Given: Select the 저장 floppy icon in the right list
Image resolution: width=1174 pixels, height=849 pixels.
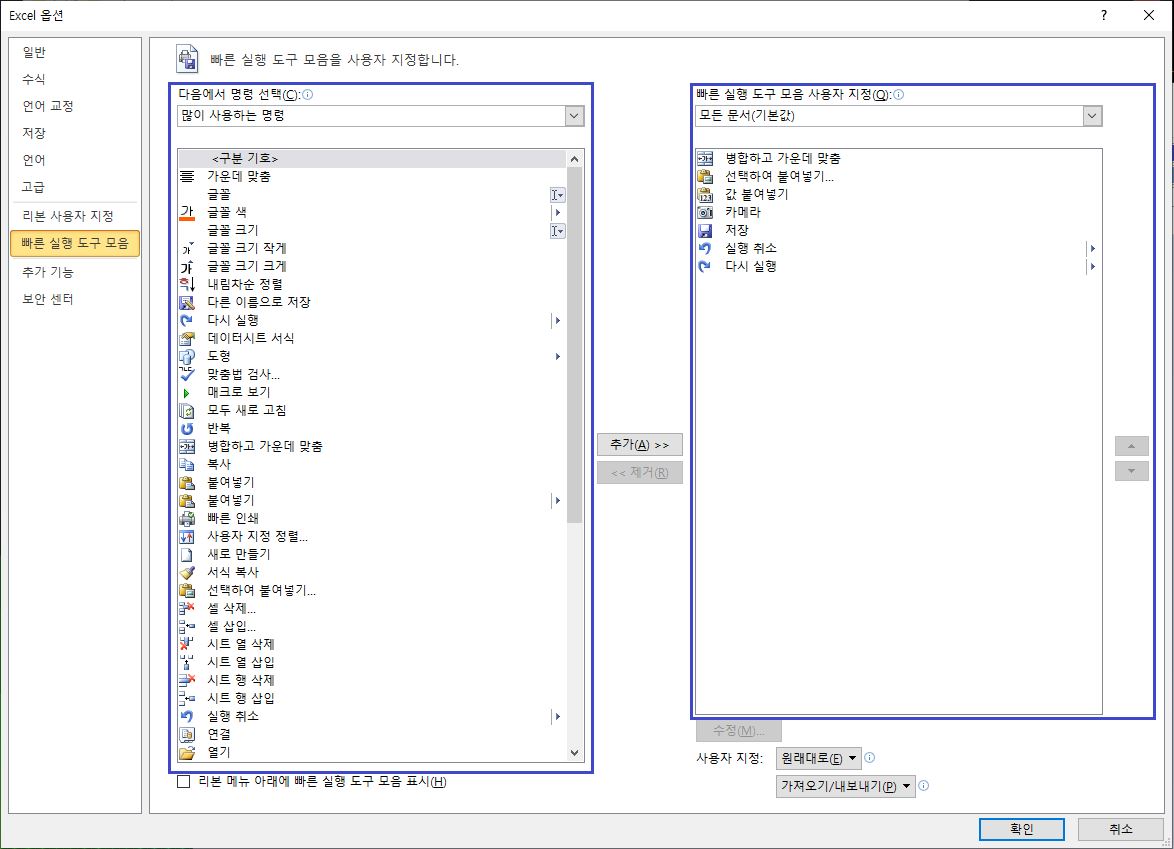Looking at the screenshot, I should (x=705, y=231).
